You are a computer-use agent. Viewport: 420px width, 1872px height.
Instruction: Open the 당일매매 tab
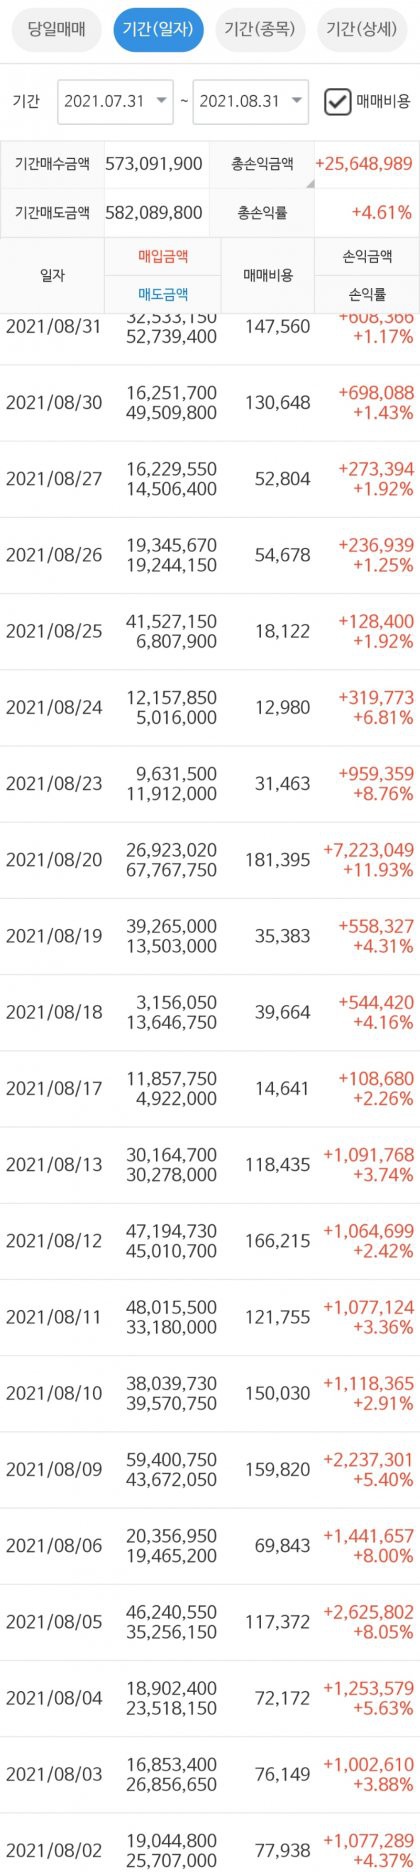click(57, 30)
